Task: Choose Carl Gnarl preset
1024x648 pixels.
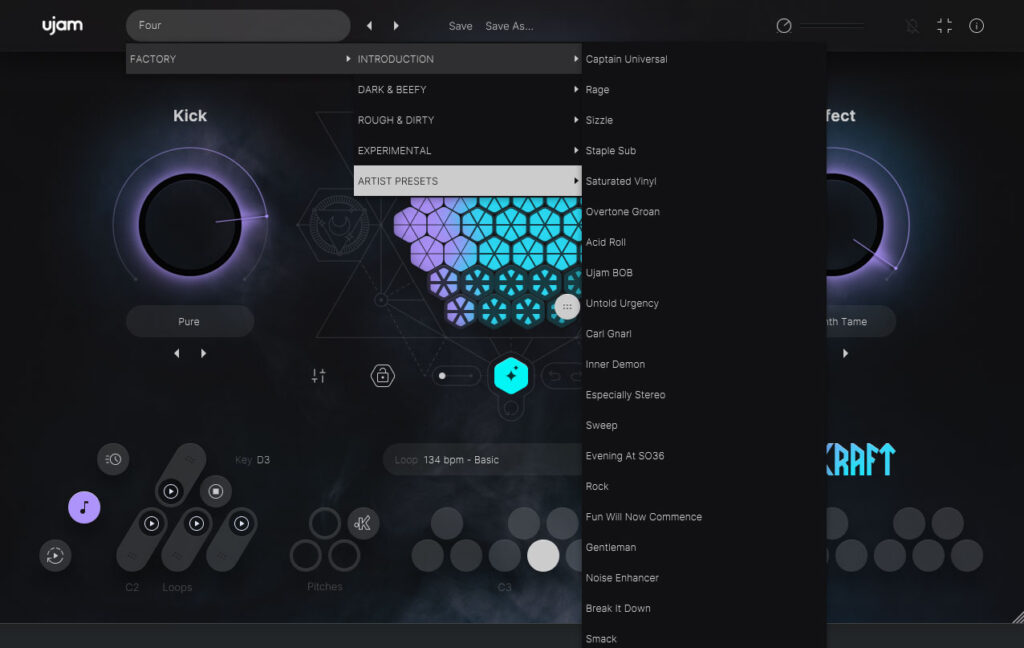Action: click(x=704, y=334)
